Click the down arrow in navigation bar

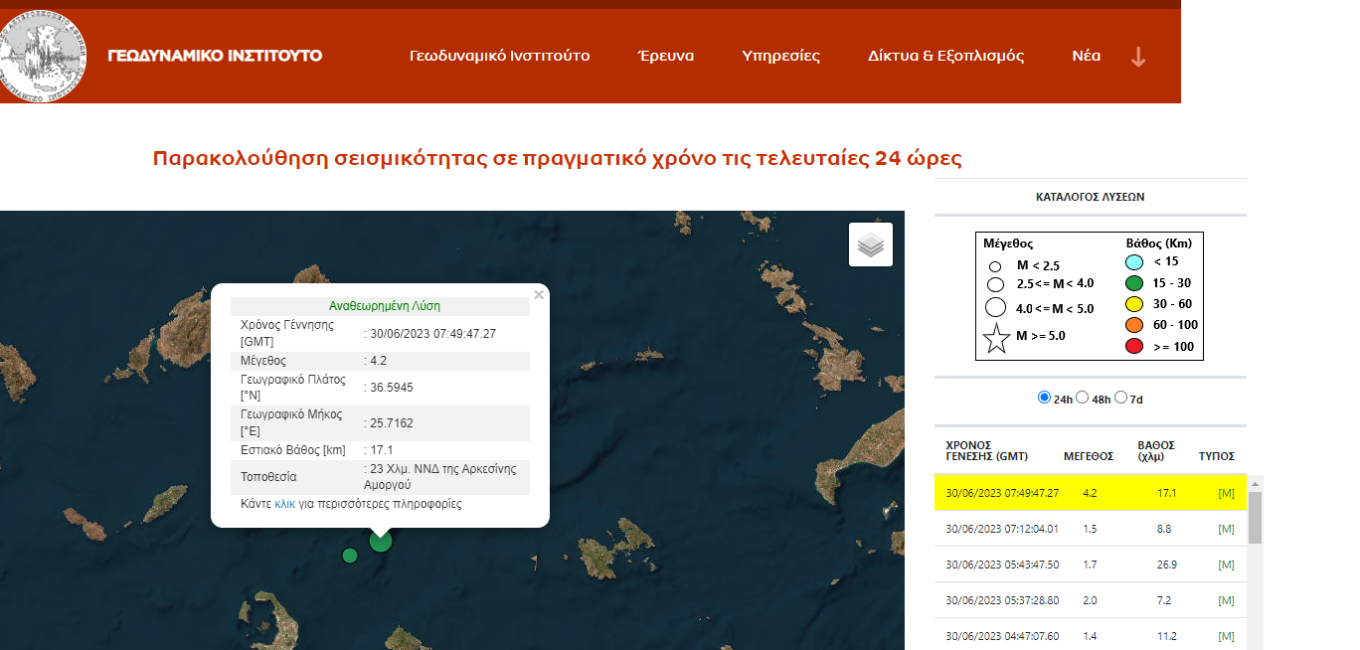pyautogui.click(x=1138, y=57)
